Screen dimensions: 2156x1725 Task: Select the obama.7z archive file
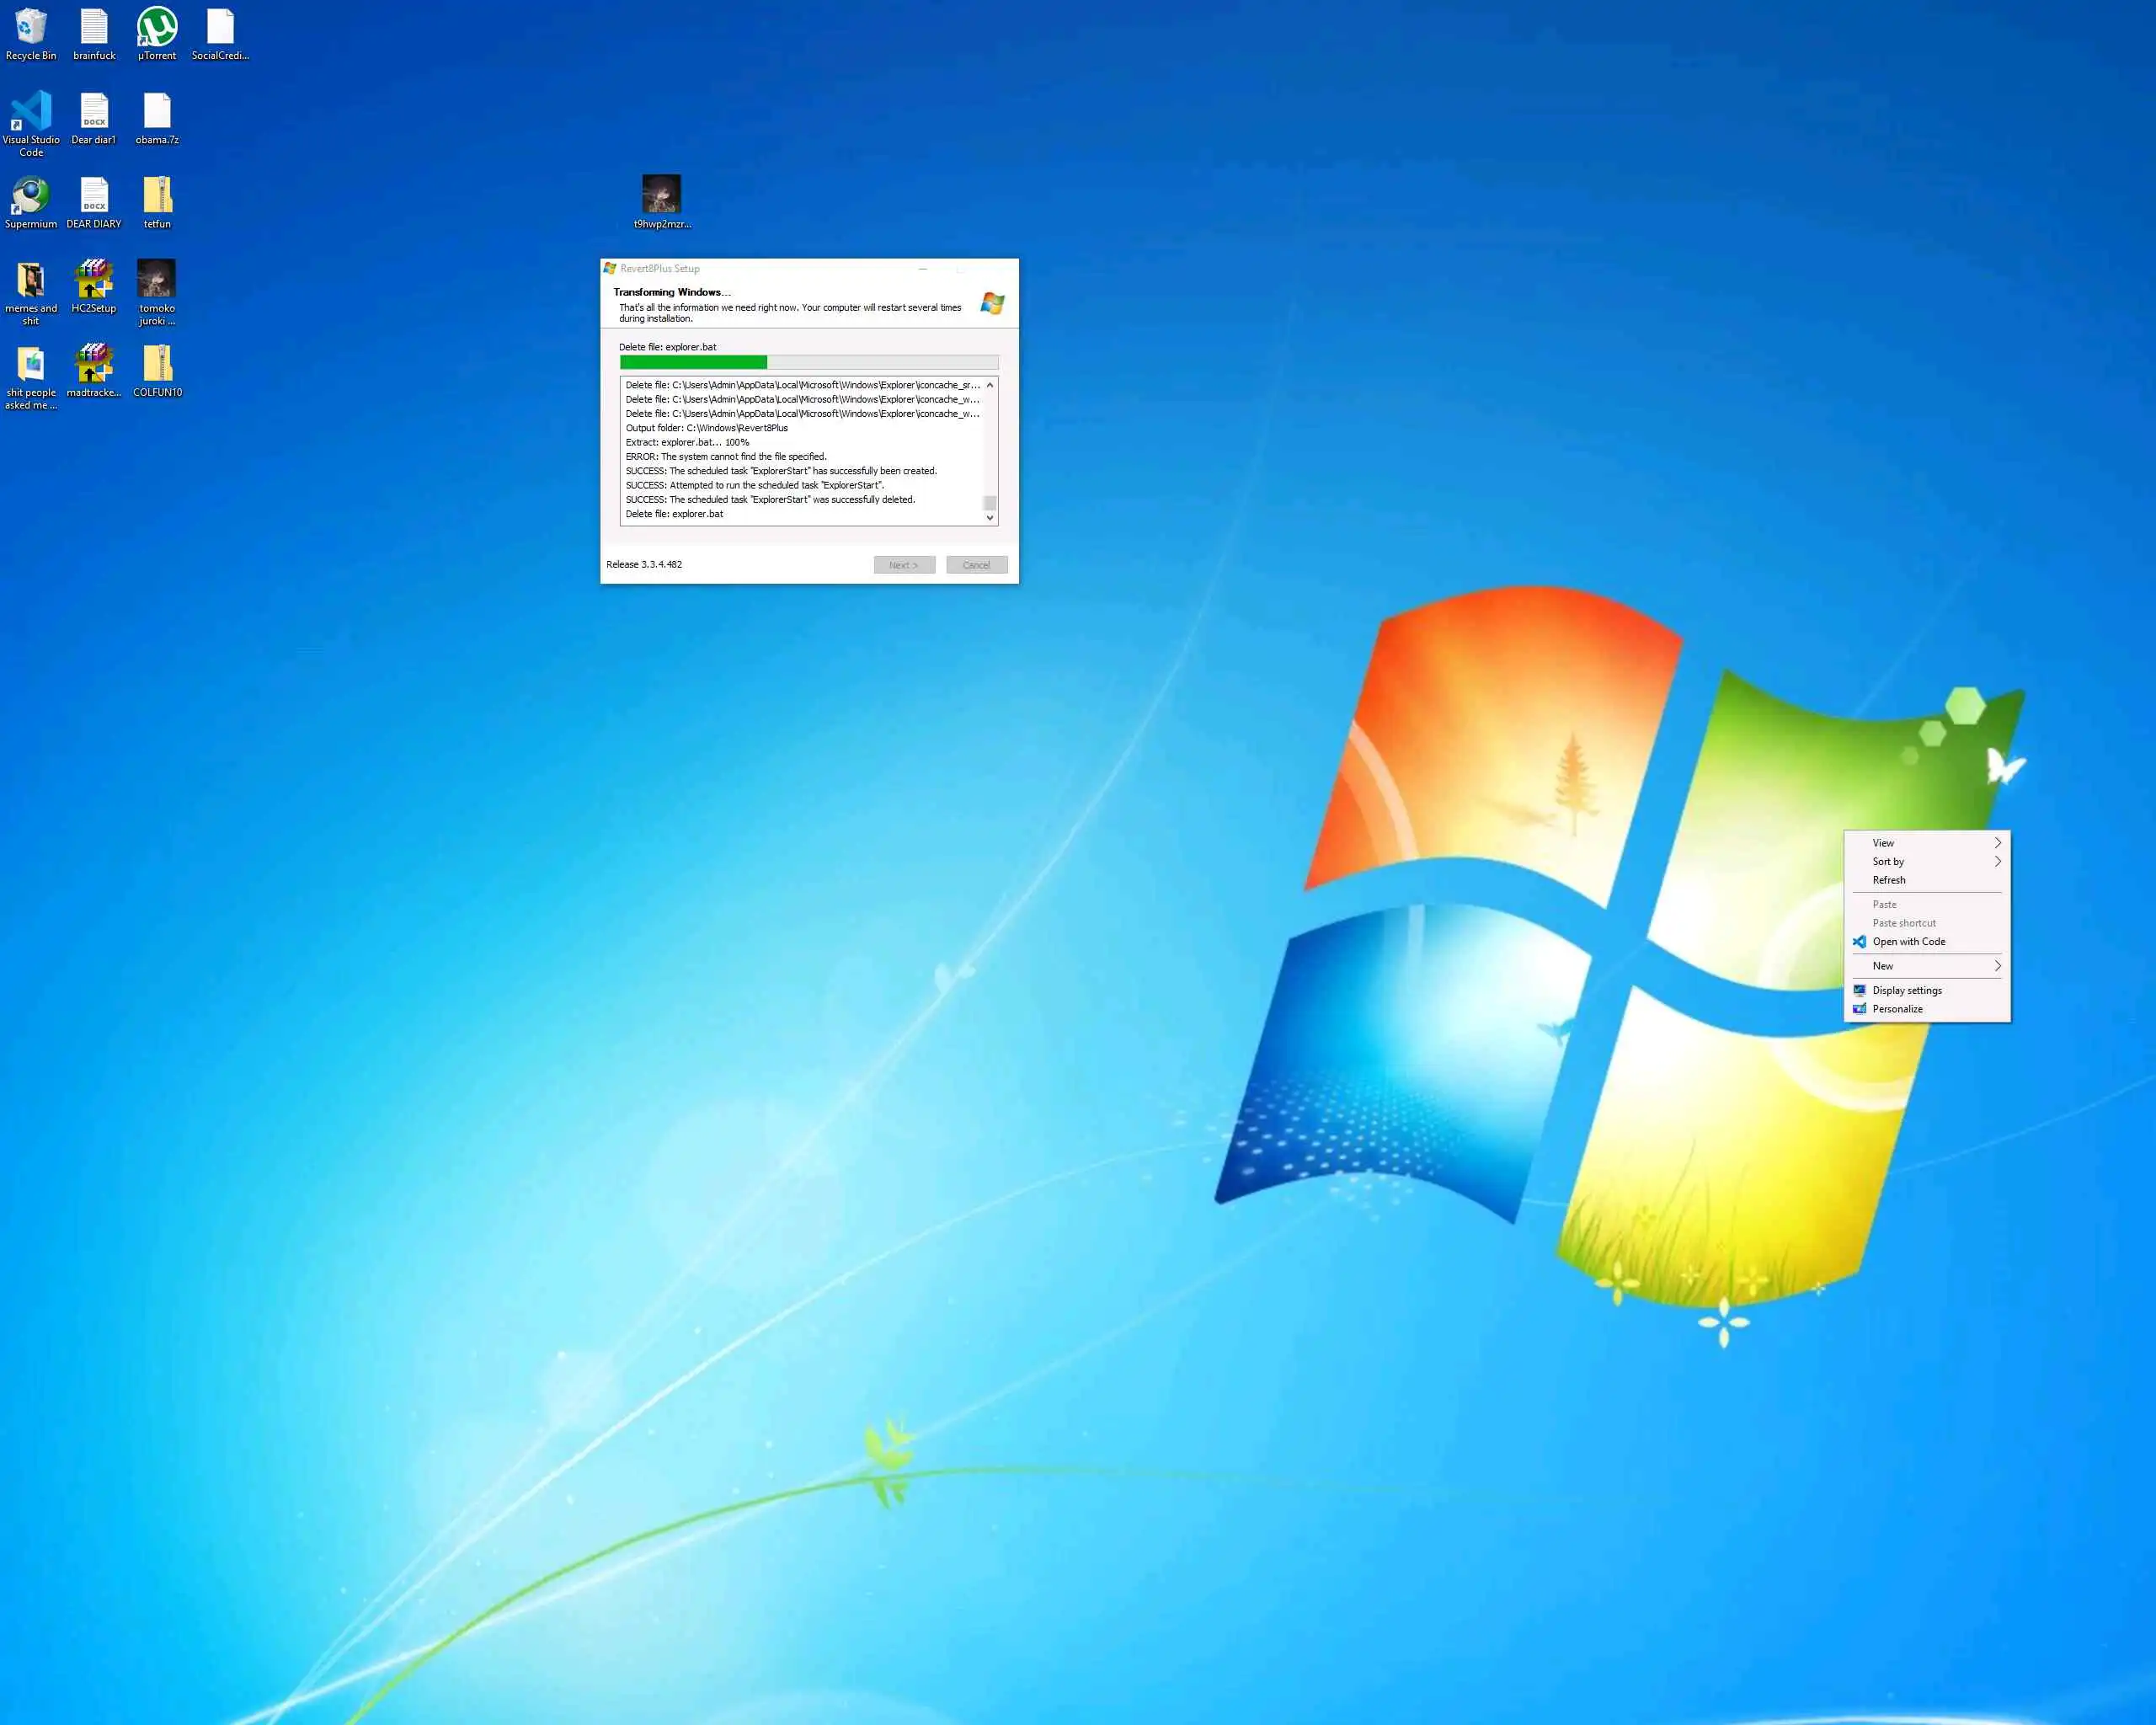coord(157,111)
